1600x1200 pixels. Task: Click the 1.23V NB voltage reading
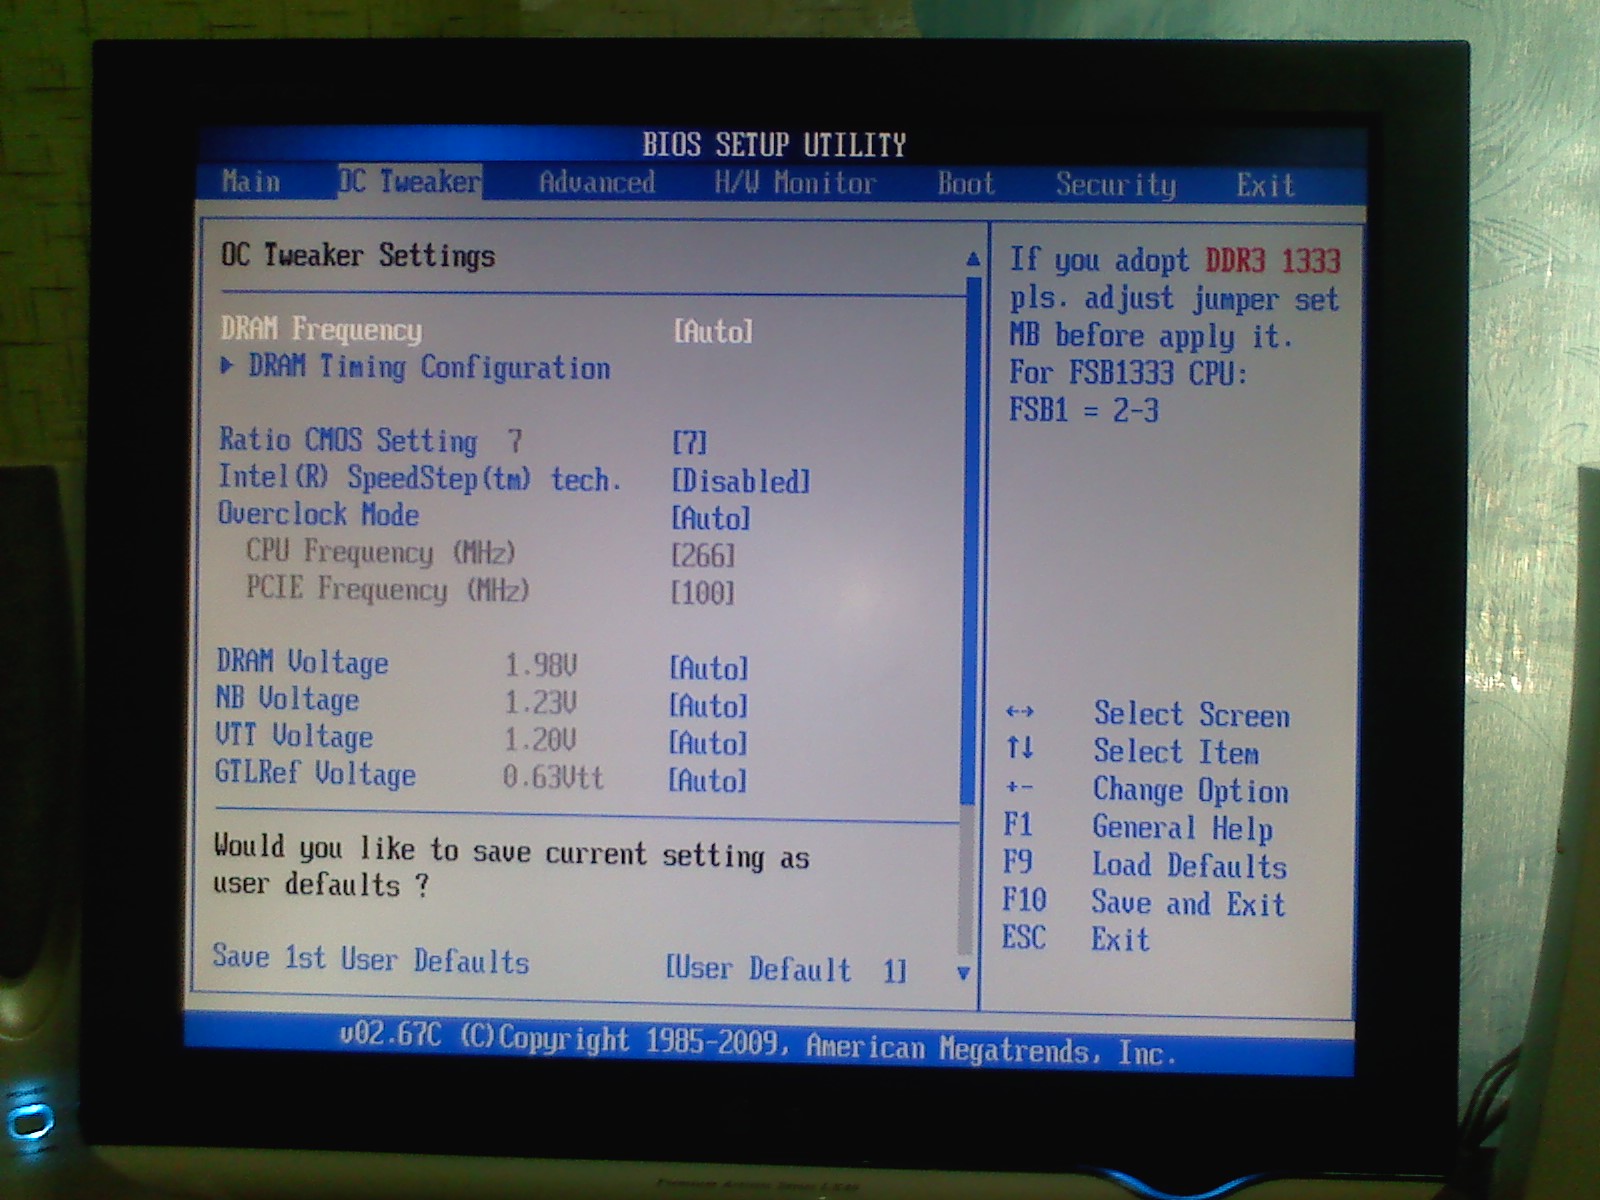point(540,702)
